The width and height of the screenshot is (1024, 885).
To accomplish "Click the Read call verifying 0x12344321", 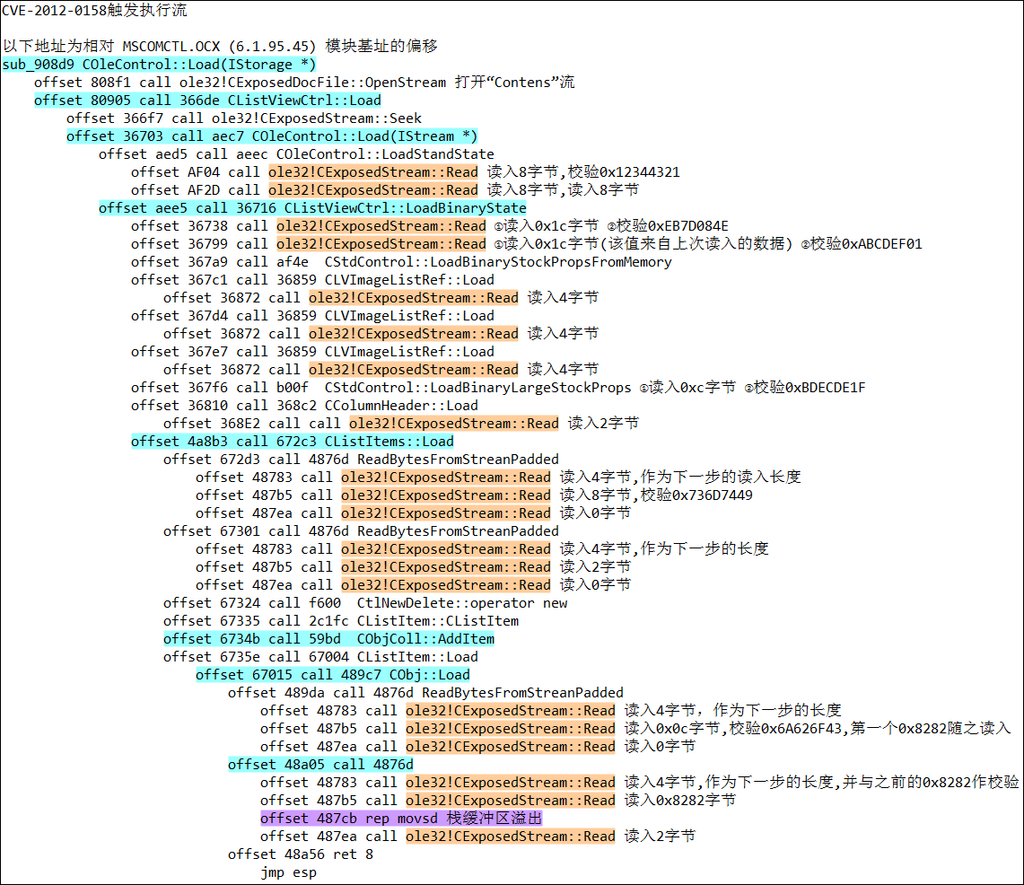I will 405,172.
